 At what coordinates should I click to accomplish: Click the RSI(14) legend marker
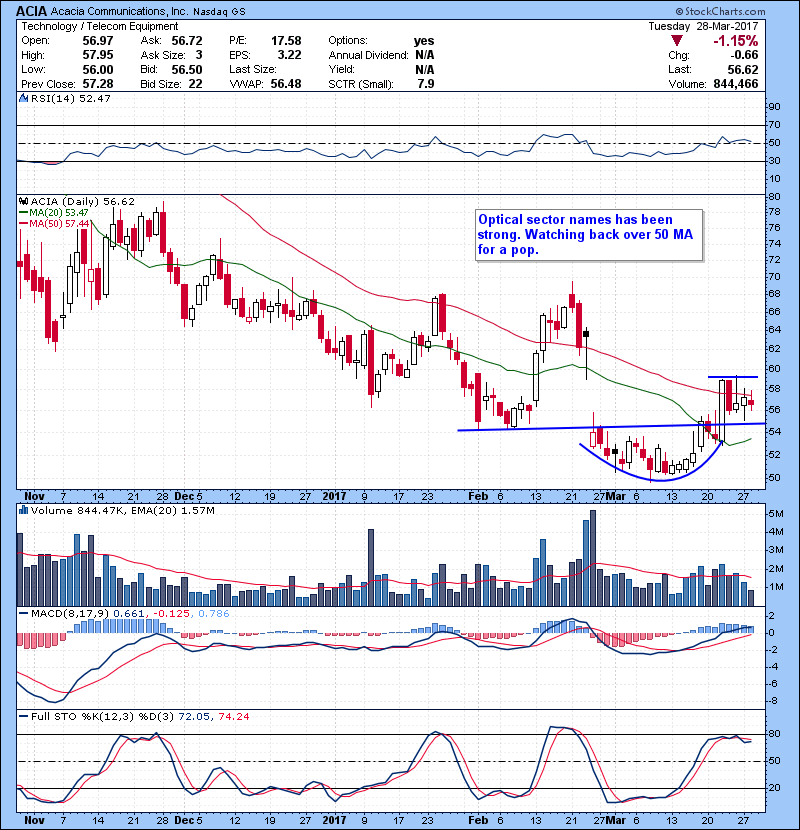coord(23,99)
